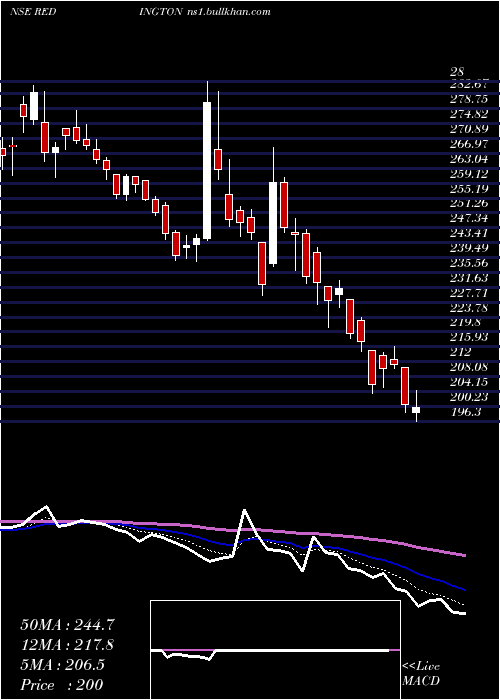Select the 282.67 price level label
The image size is (500, 700).
[x=470, y=84]
